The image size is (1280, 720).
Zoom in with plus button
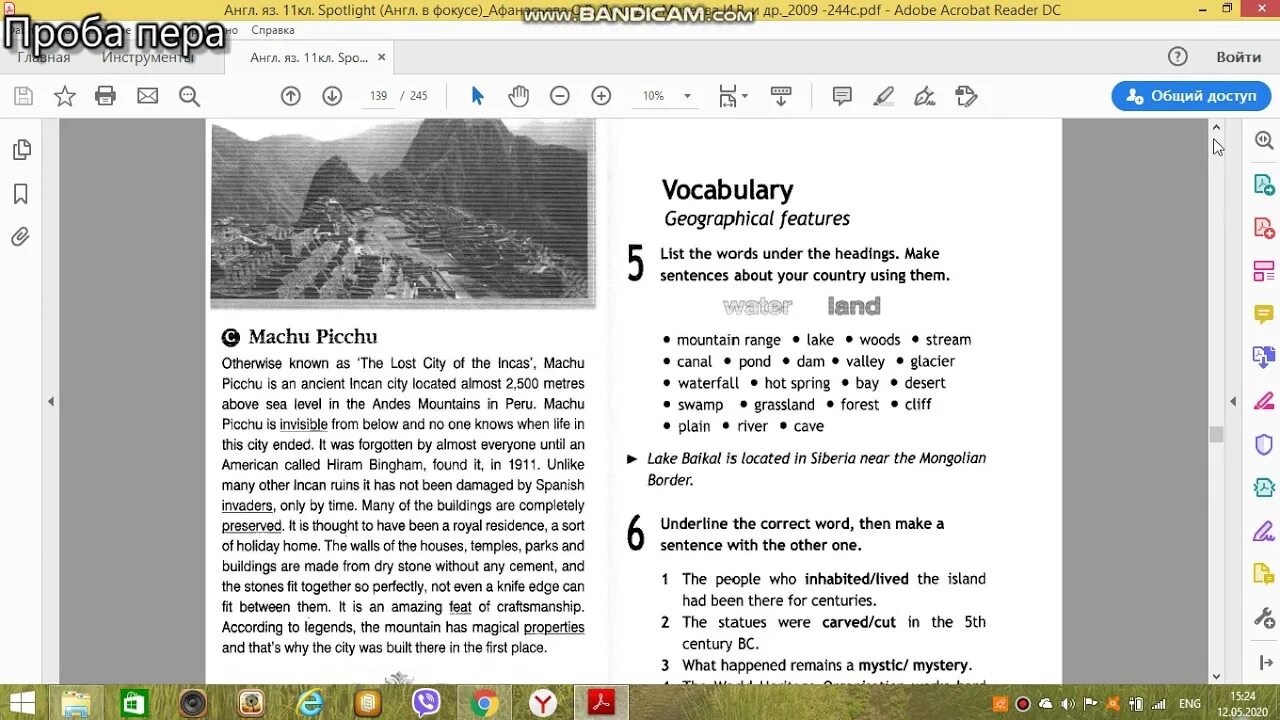tap(601, 96)
